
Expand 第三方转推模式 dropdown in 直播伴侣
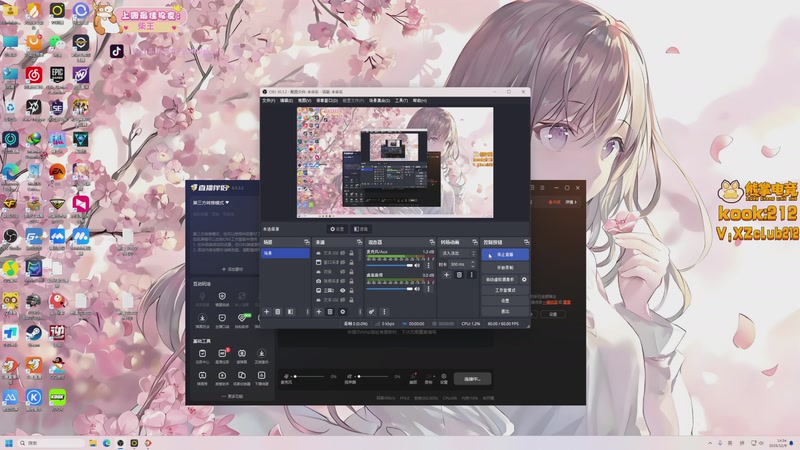(211, 203)
